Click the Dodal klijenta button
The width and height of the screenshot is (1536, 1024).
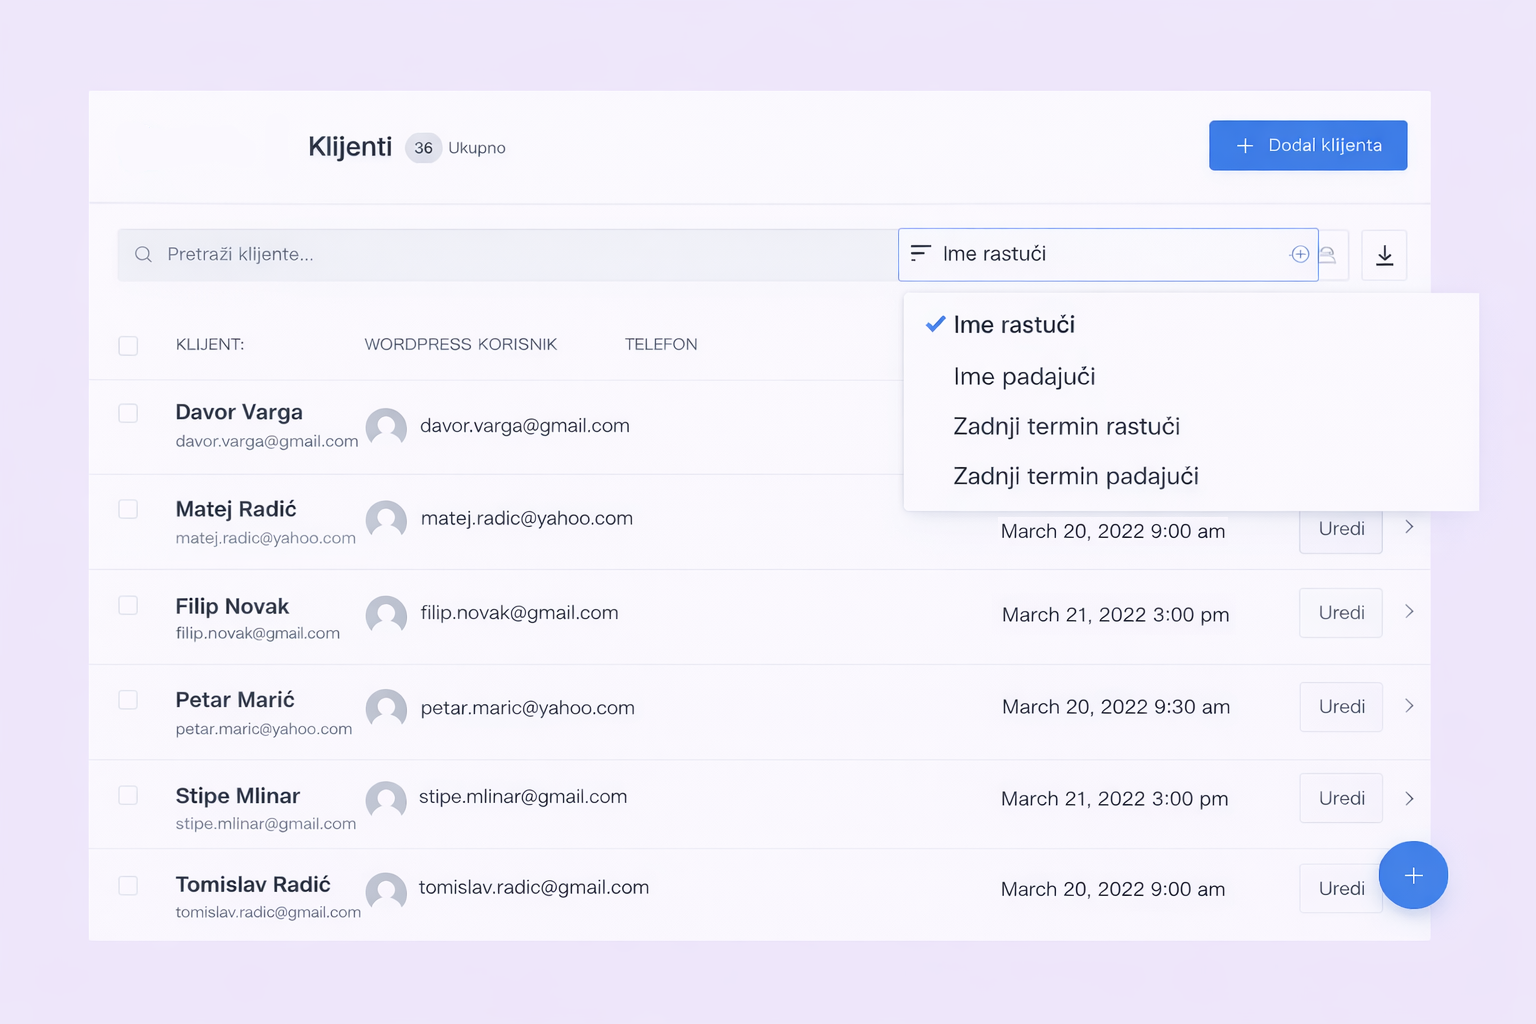click(1308, 145)
